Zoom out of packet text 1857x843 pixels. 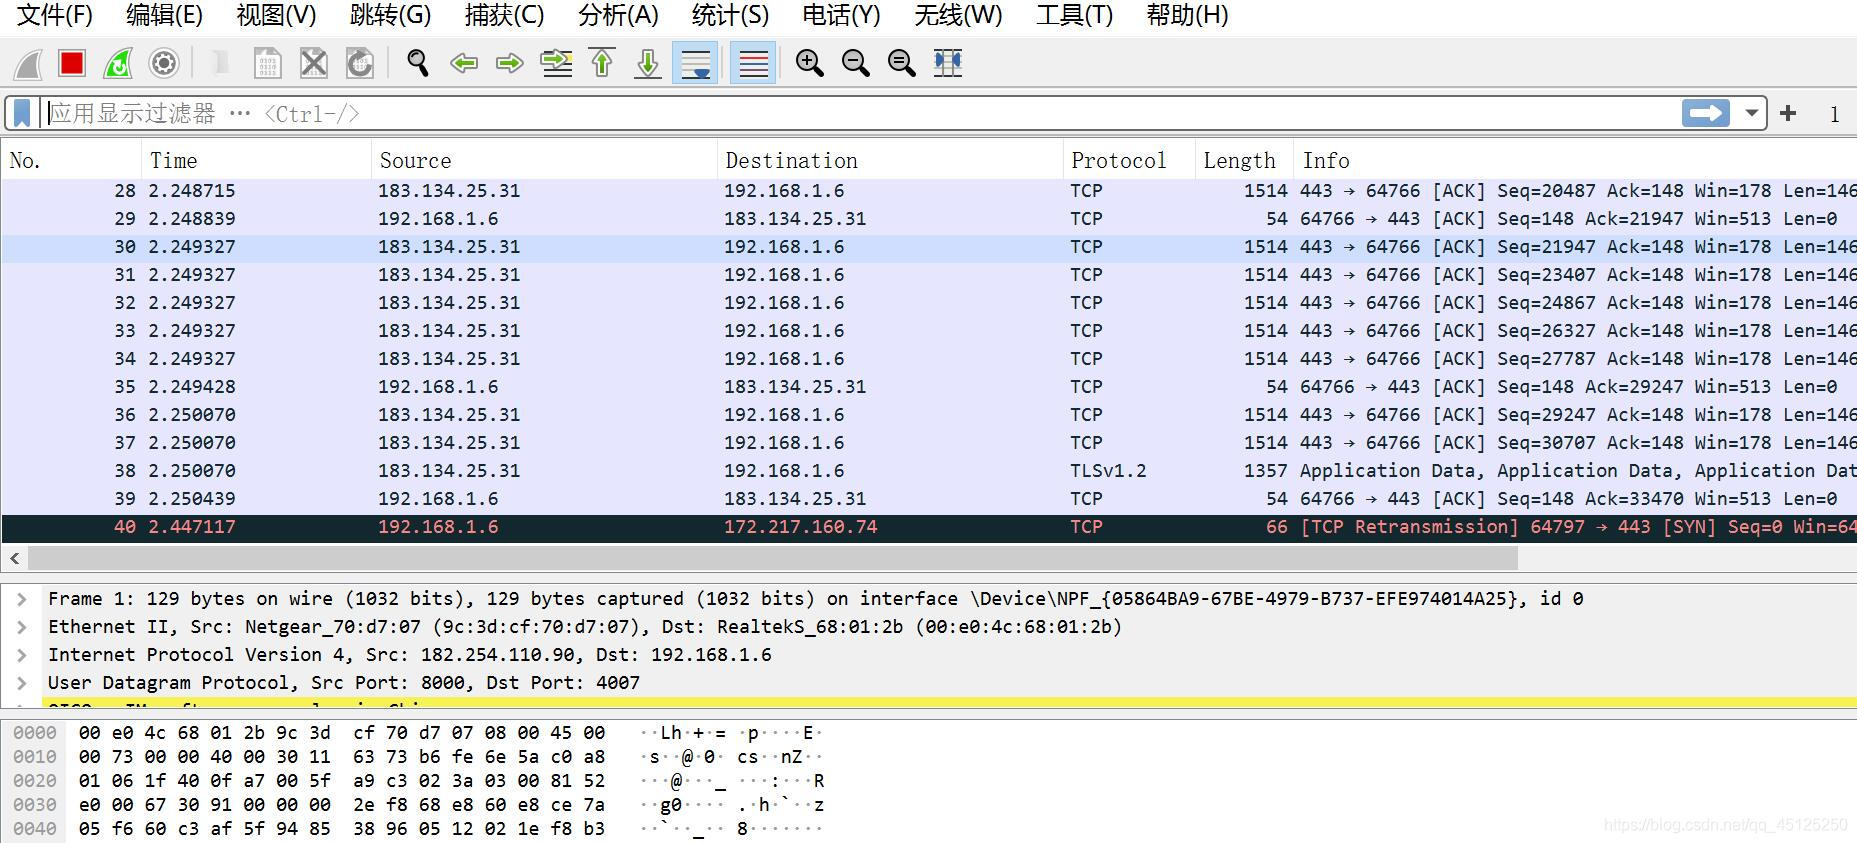click(855, 63)
